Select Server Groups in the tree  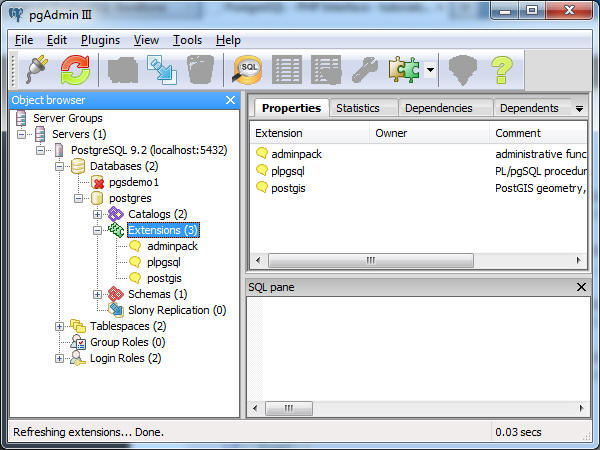[x=68, y=118]
